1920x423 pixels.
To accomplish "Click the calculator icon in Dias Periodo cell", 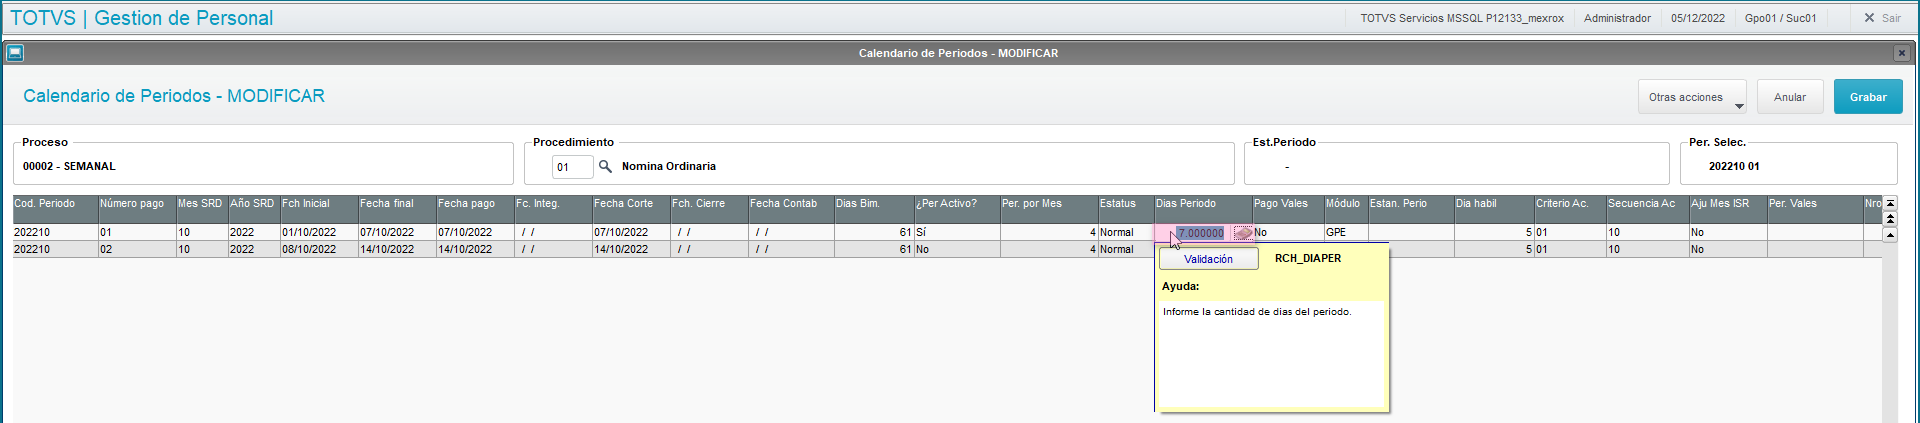I will [1242, 233].
